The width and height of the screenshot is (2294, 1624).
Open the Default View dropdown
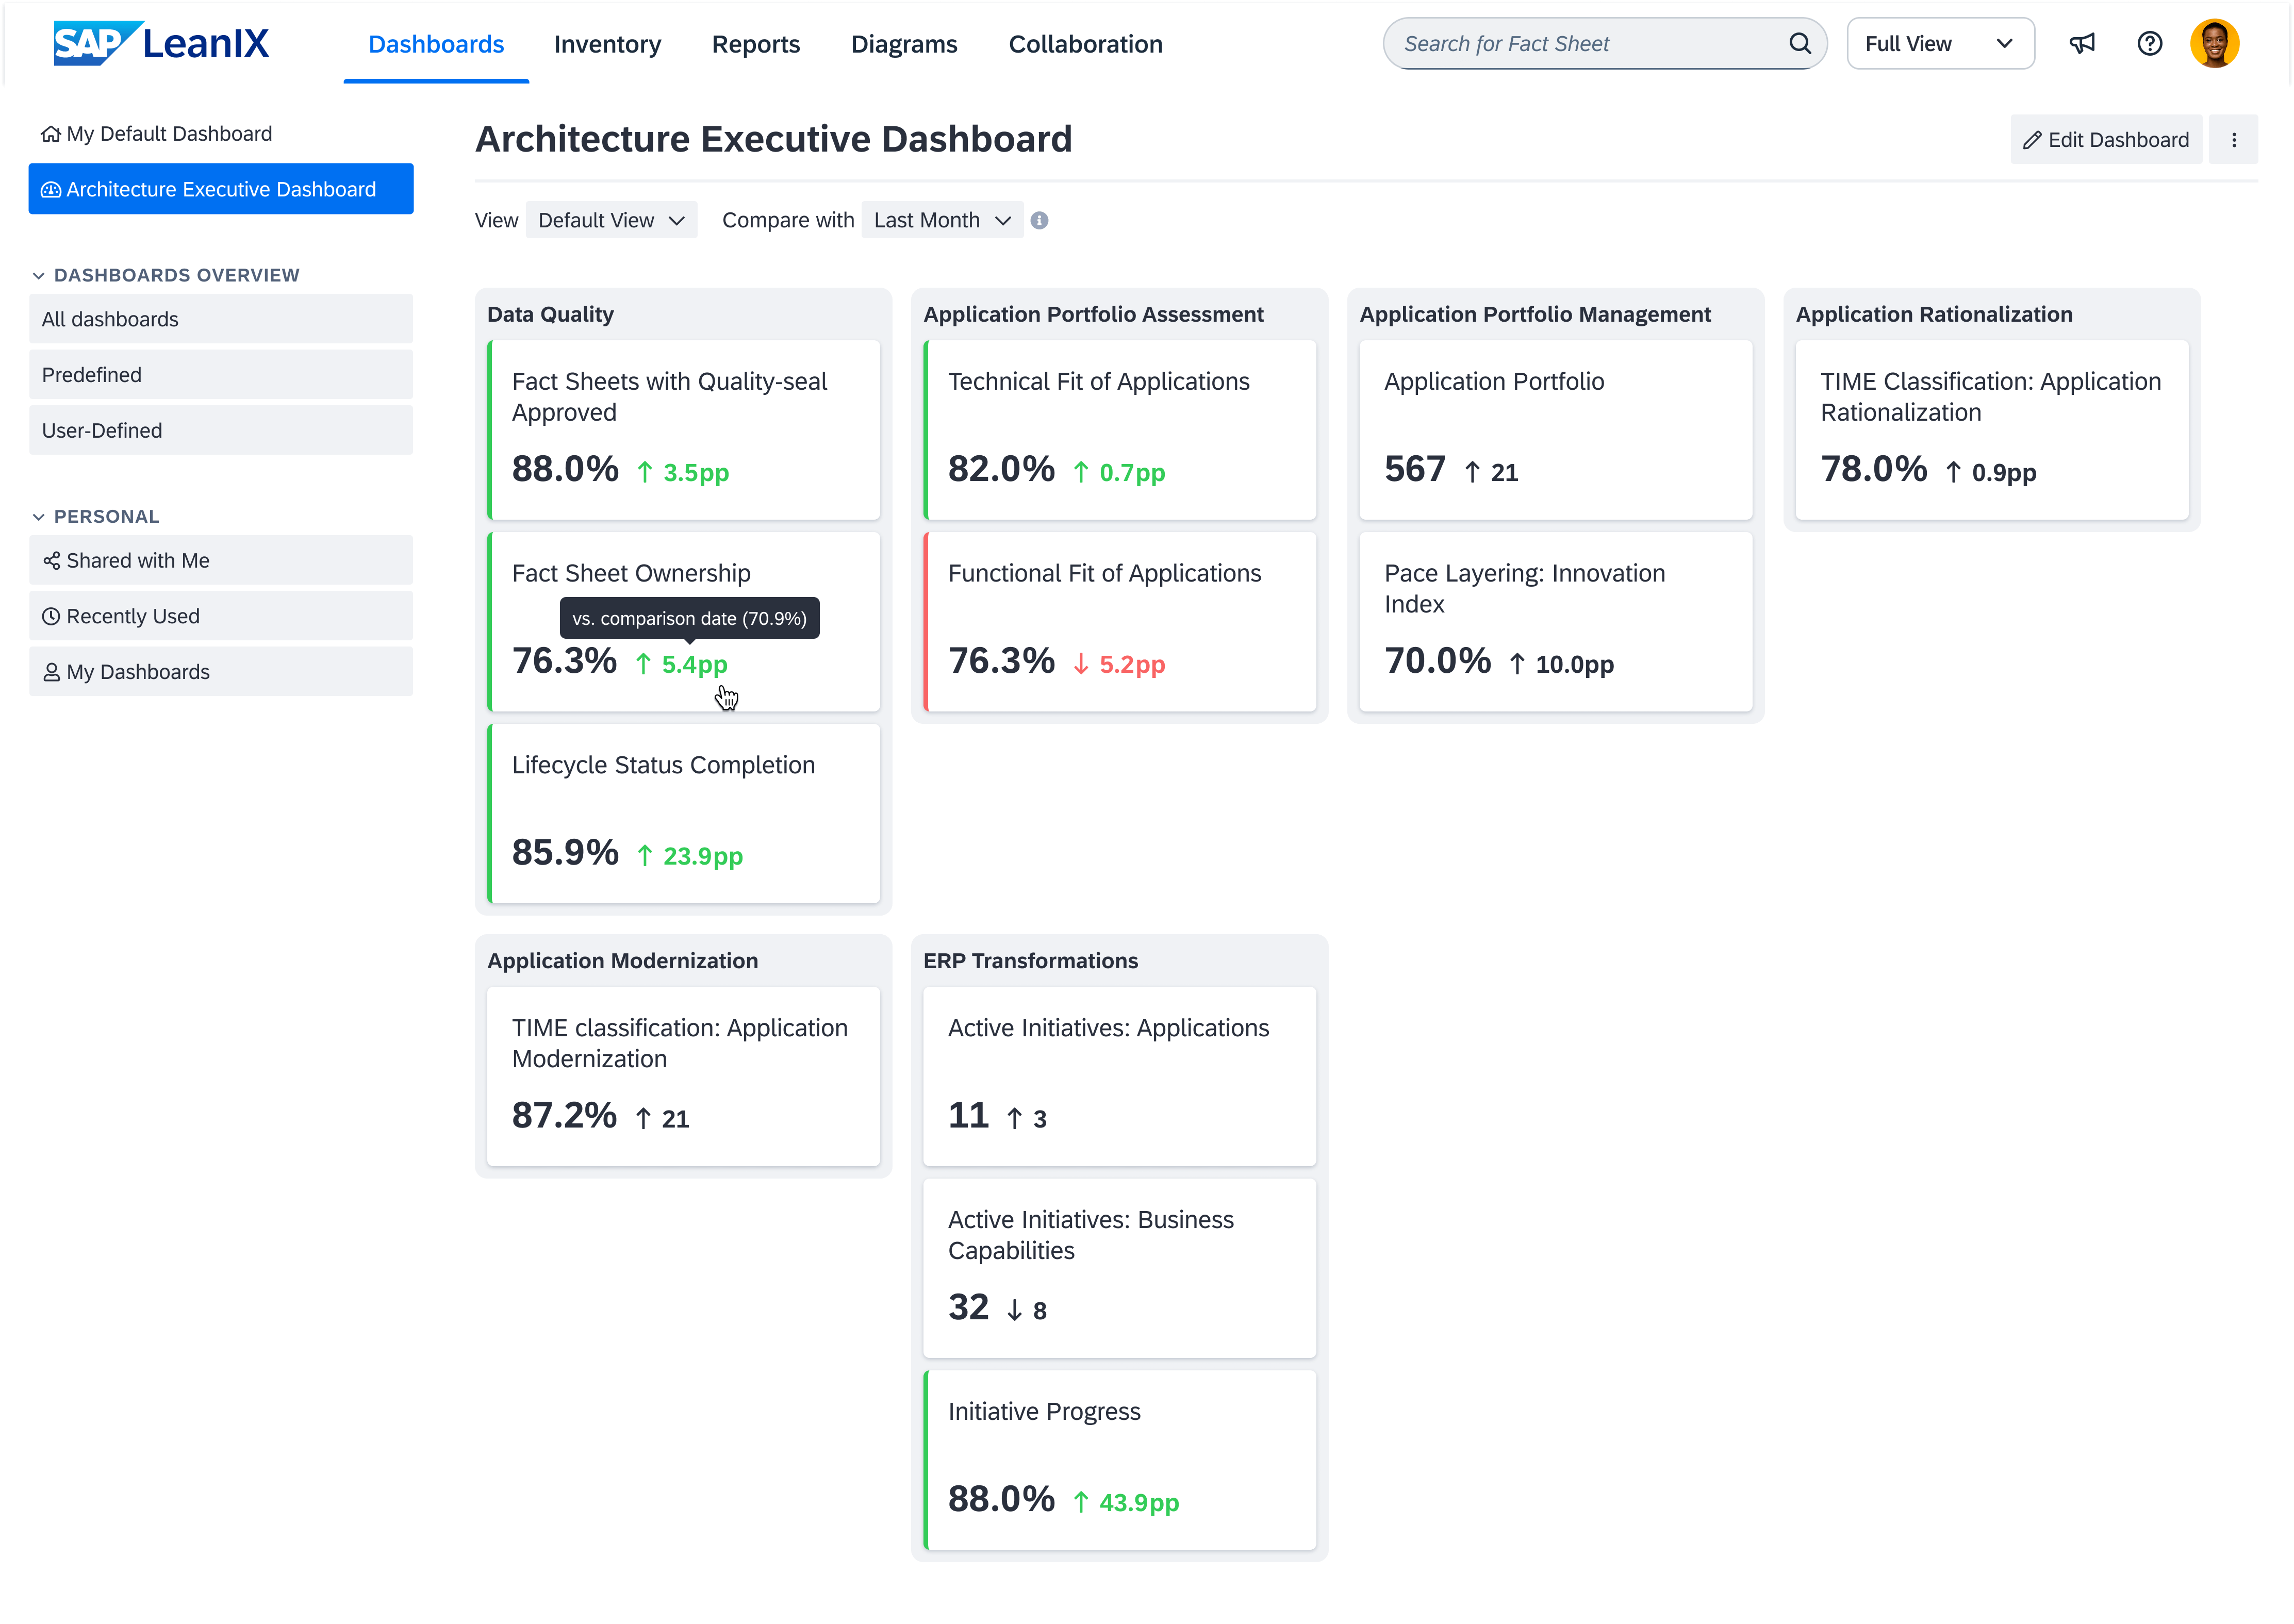pos(611,220)
